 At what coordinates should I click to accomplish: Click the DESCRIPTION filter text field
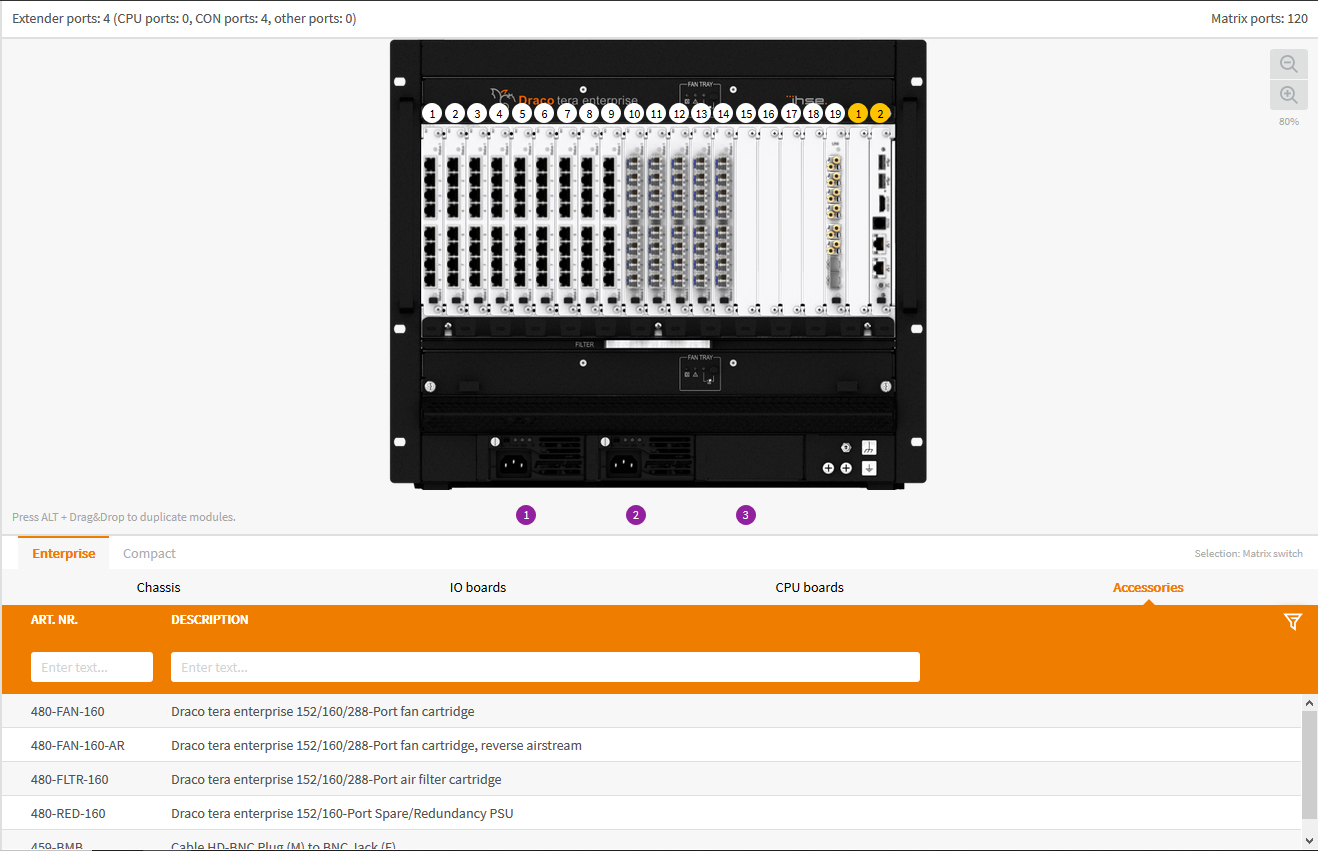(x=545, y=667)
